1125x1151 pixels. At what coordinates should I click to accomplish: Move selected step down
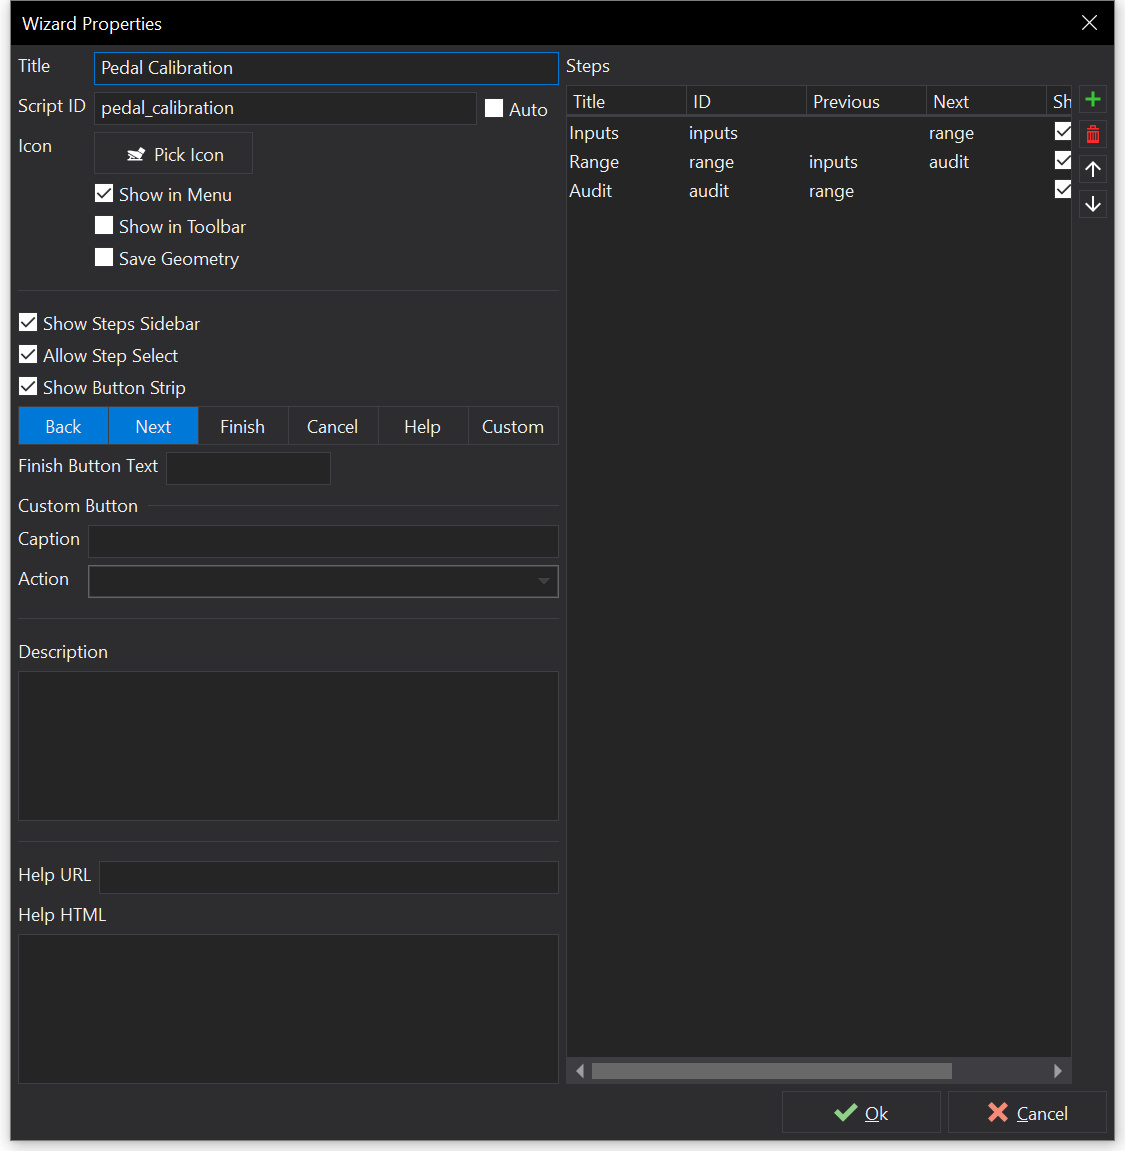(1092, 203)
